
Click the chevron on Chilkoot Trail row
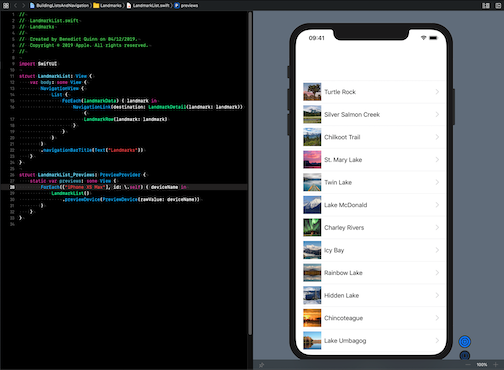point(437,137)
